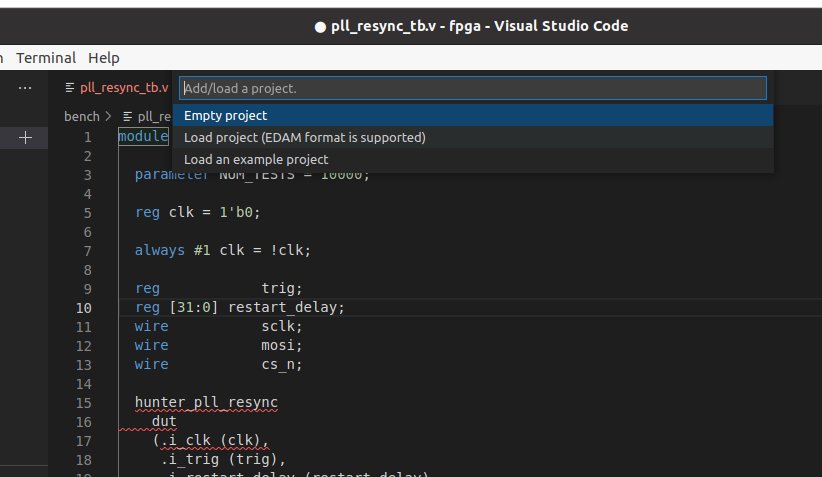822x477 pixels.
Task: Click .i_clk (clk), on line 17
Action: pyautogui.click(x=214, y=440)
